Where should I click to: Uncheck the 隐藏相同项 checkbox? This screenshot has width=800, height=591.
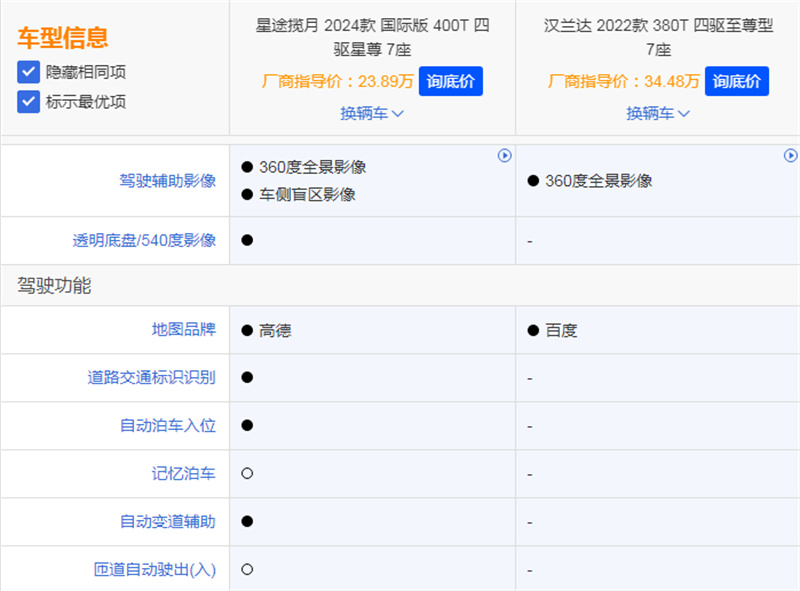click(x=29, y=72)
